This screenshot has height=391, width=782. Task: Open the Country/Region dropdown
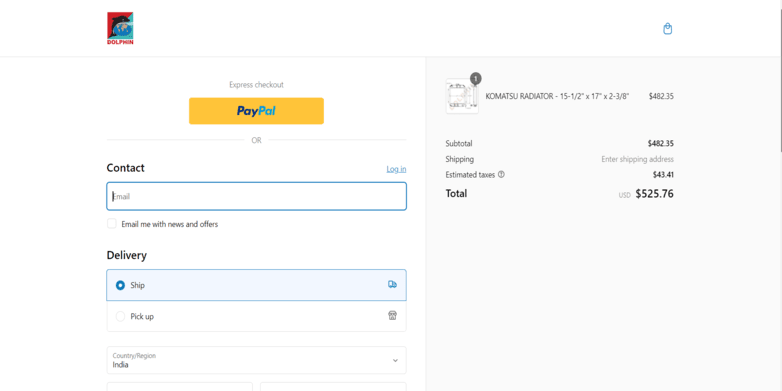pos(256,360)
